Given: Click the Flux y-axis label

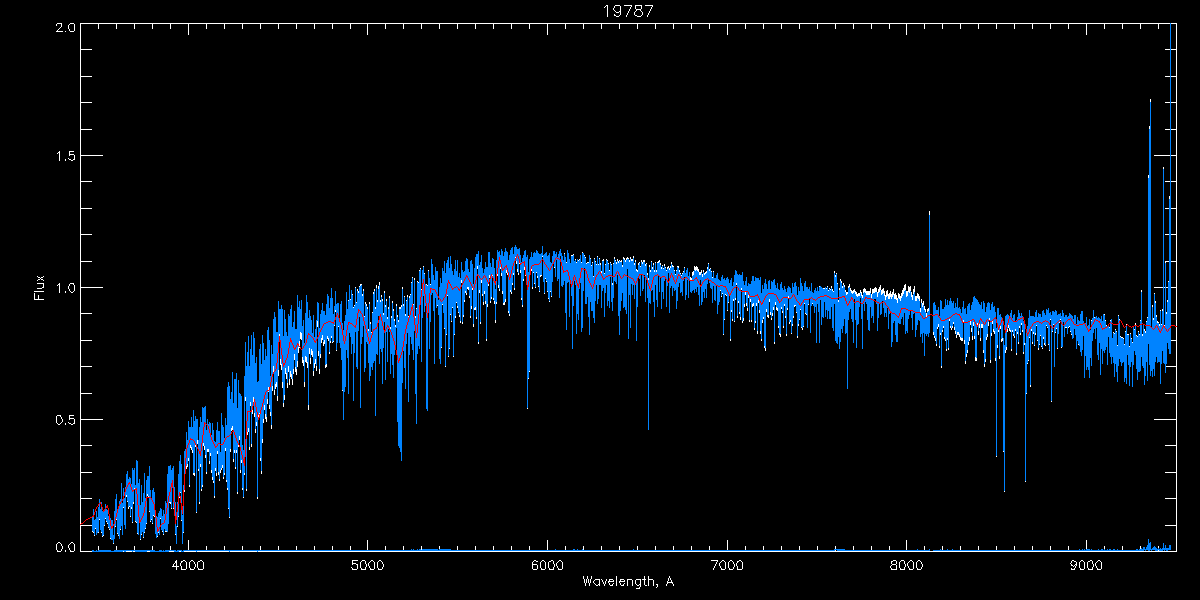Looking at the screenshot, I should click(x=40, y=287).
